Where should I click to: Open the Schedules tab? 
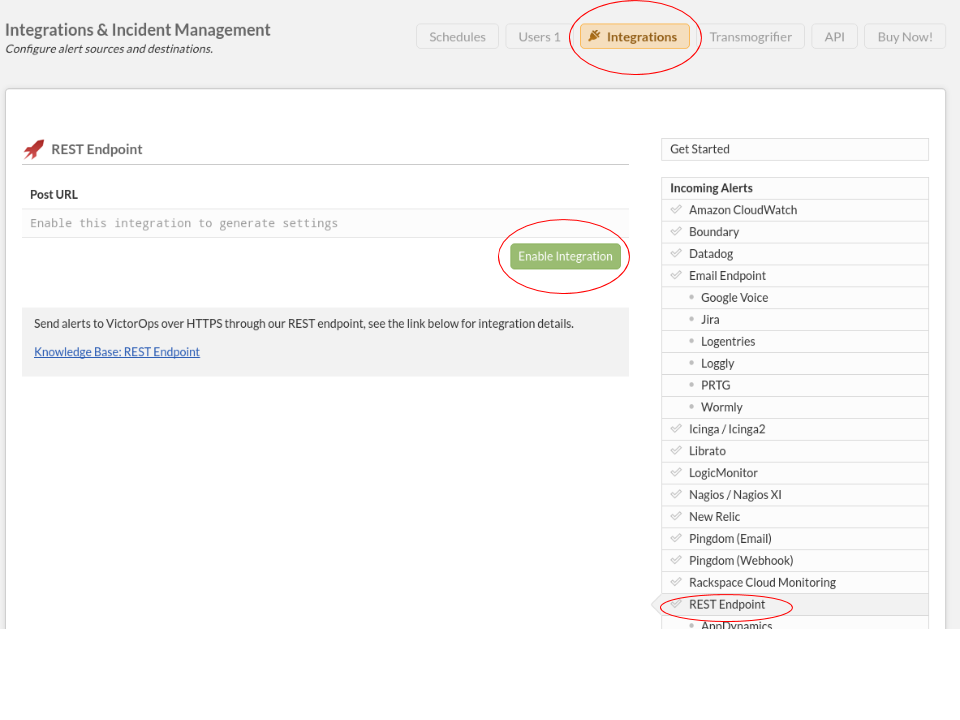click(x=457, y=37)
